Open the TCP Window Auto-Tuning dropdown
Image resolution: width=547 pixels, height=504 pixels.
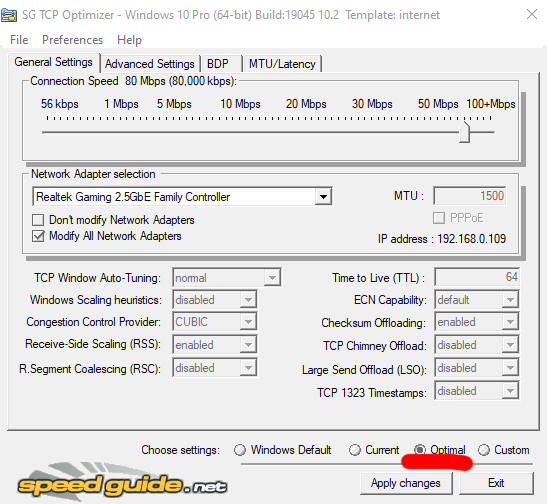click(x=272, y=278)
